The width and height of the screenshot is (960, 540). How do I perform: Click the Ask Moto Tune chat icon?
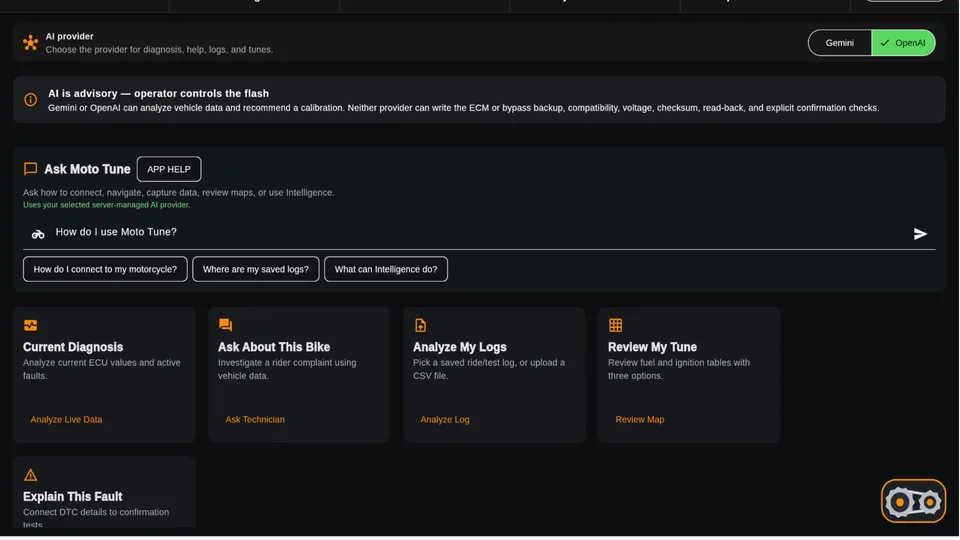(x=30, y=168)
